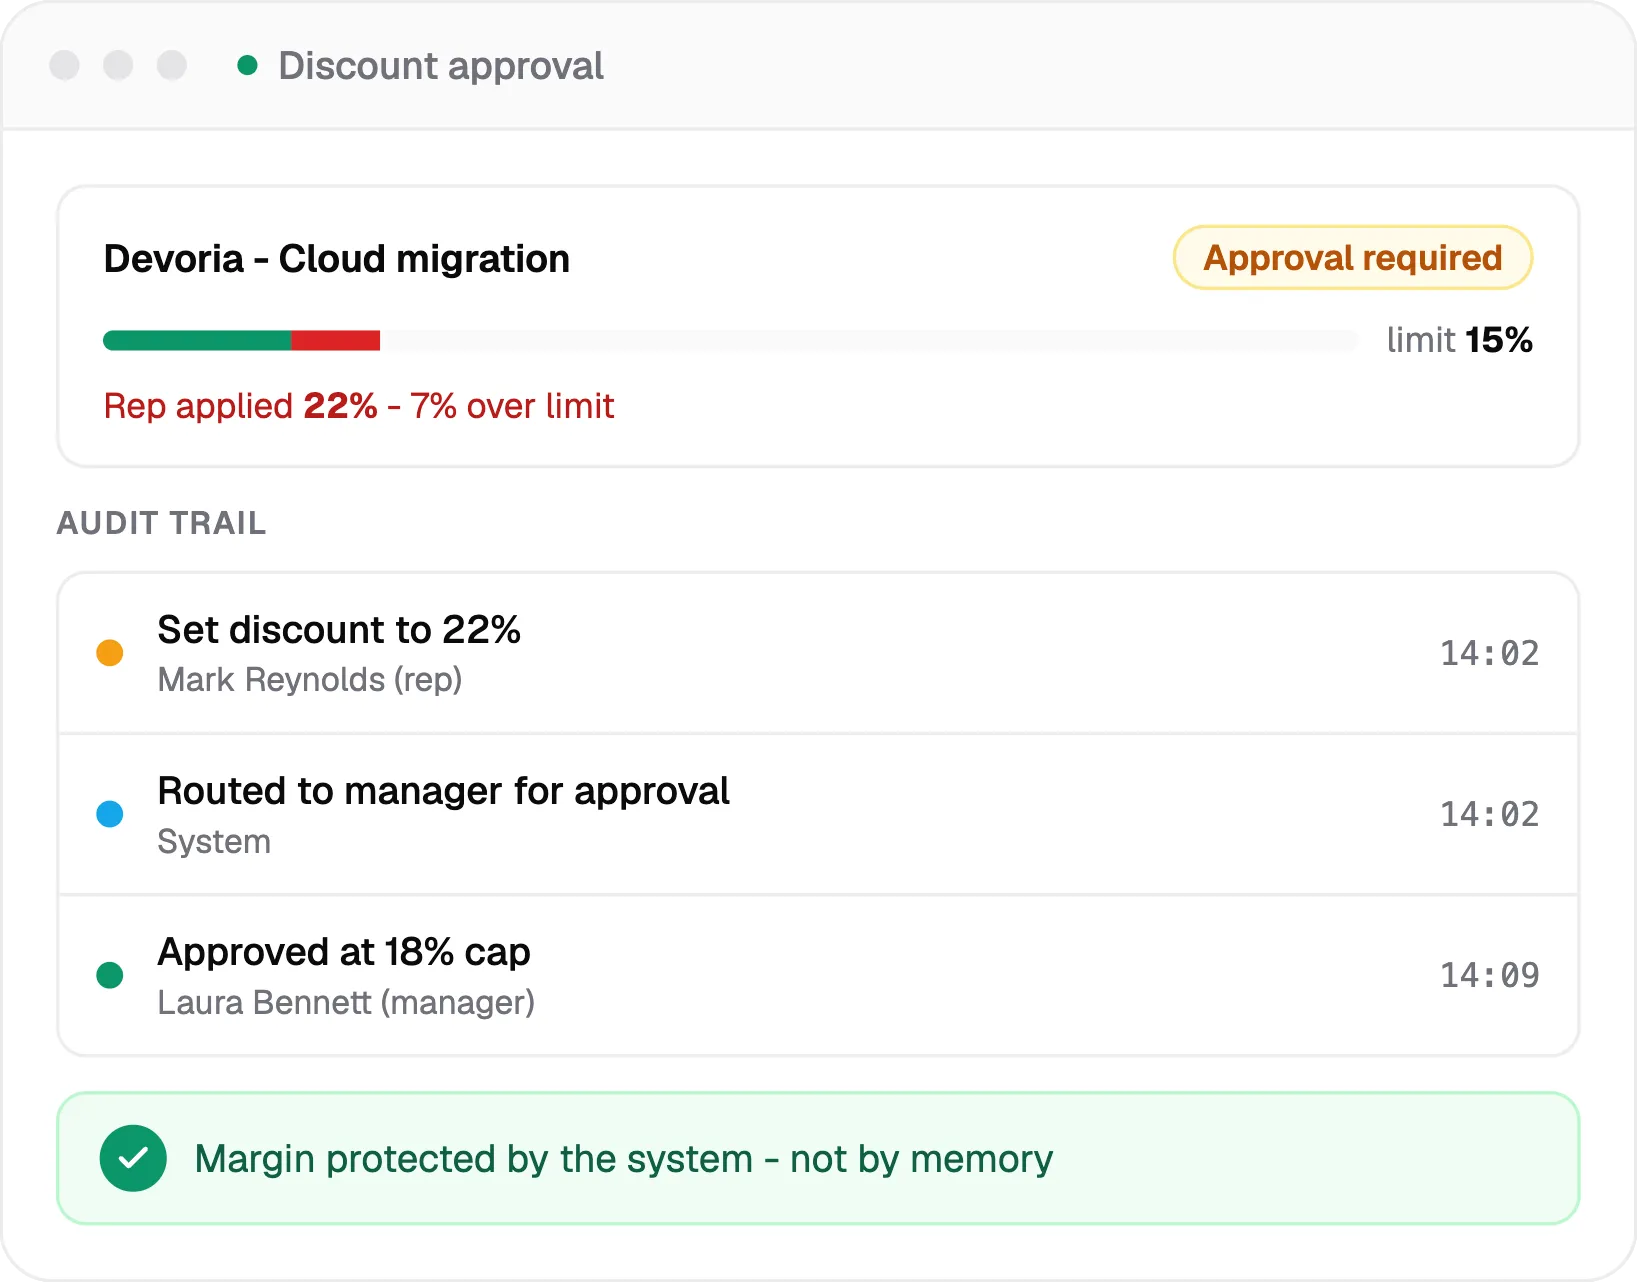Click the Rep applied 22% warning text
Viewport: 1637px width, 1282px height.
click(359, 406)
